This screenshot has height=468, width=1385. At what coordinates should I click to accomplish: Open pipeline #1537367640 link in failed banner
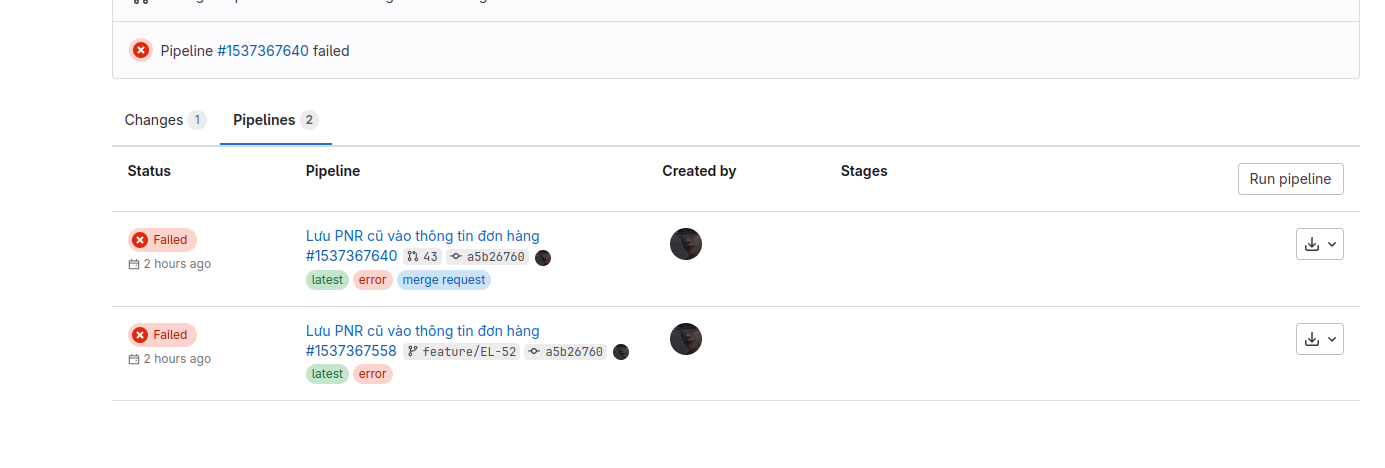[x=263, y=50]
